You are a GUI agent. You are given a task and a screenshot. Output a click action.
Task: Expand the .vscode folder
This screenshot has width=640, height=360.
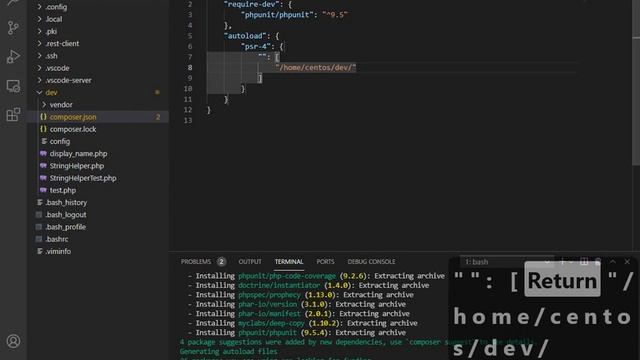click(39, 68)
